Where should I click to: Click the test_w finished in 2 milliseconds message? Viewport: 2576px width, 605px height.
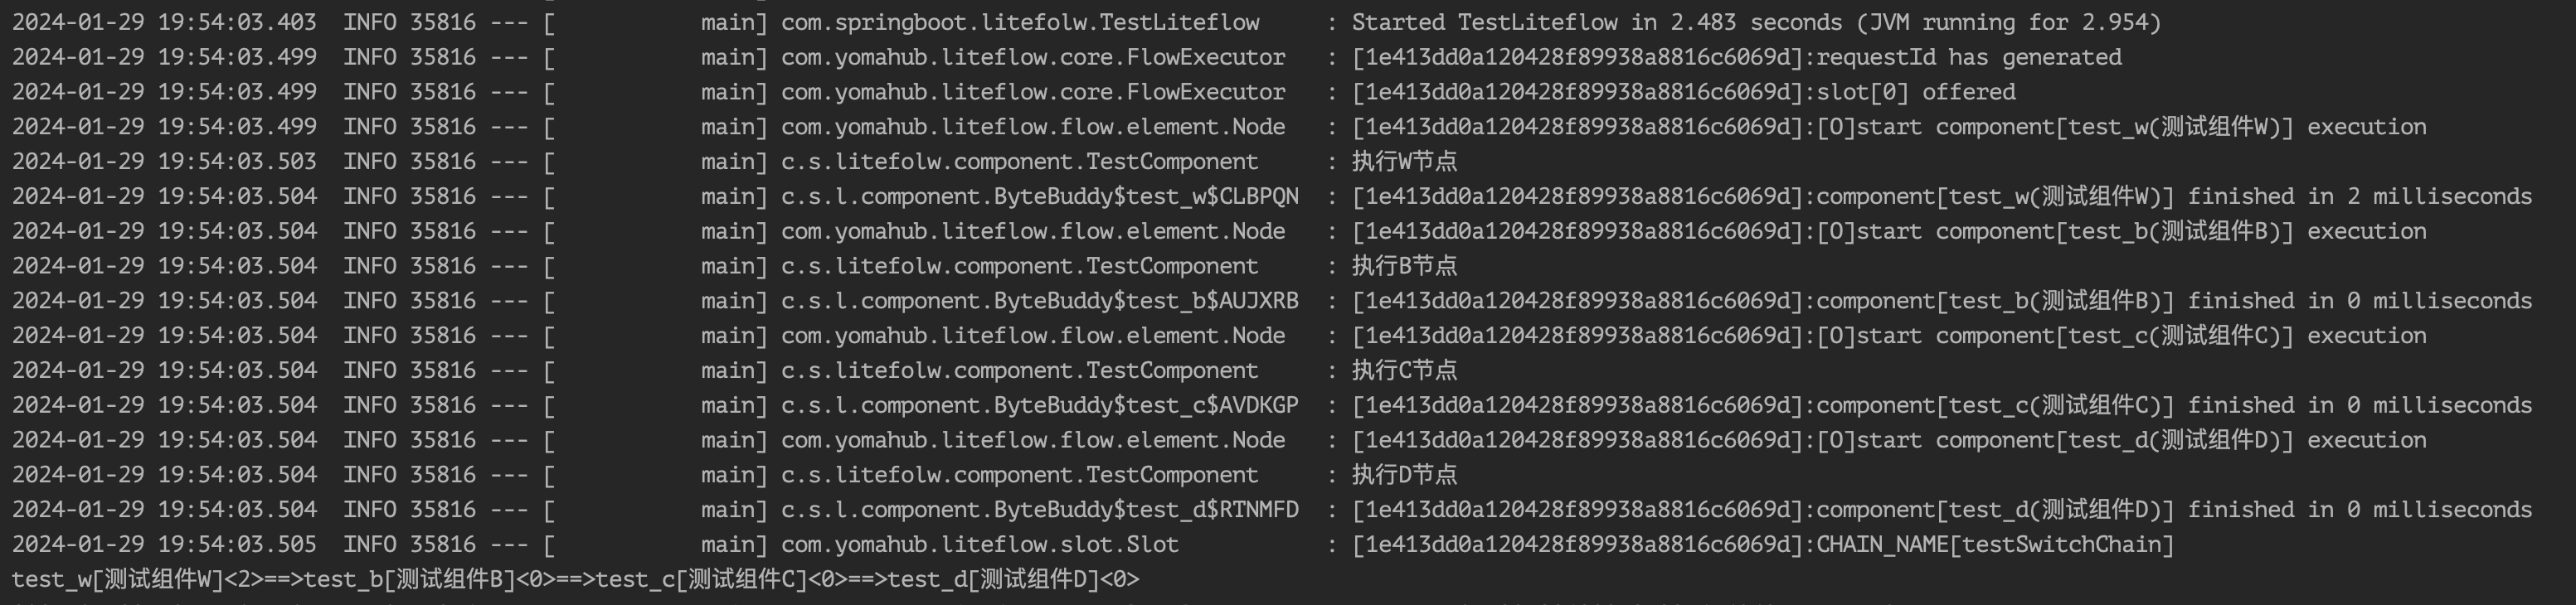[x=1942, y=196]
